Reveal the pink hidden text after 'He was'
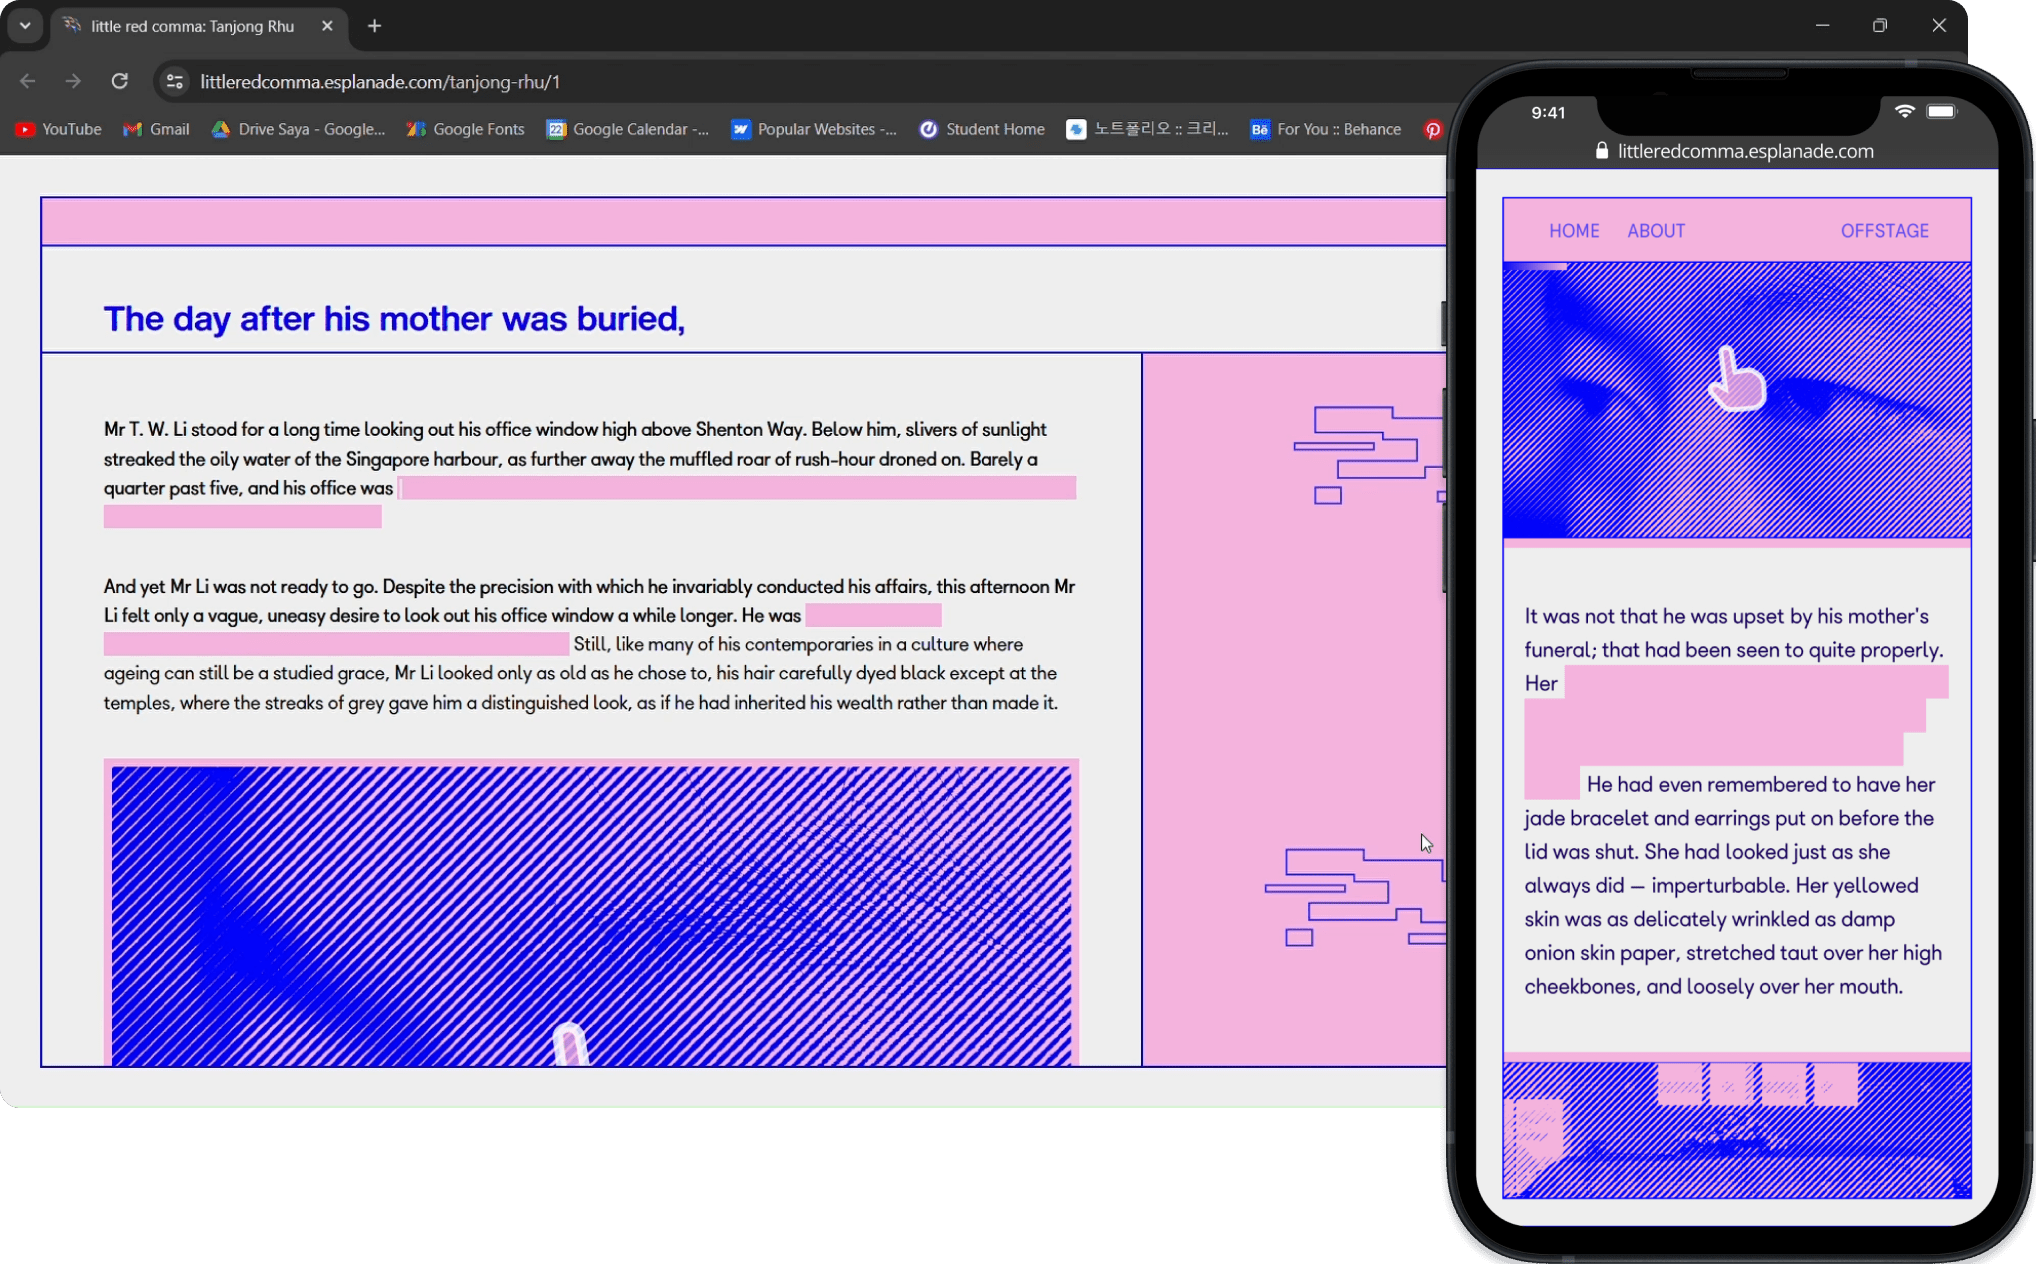2036x1264 pixels. click(x=873, y=615)
